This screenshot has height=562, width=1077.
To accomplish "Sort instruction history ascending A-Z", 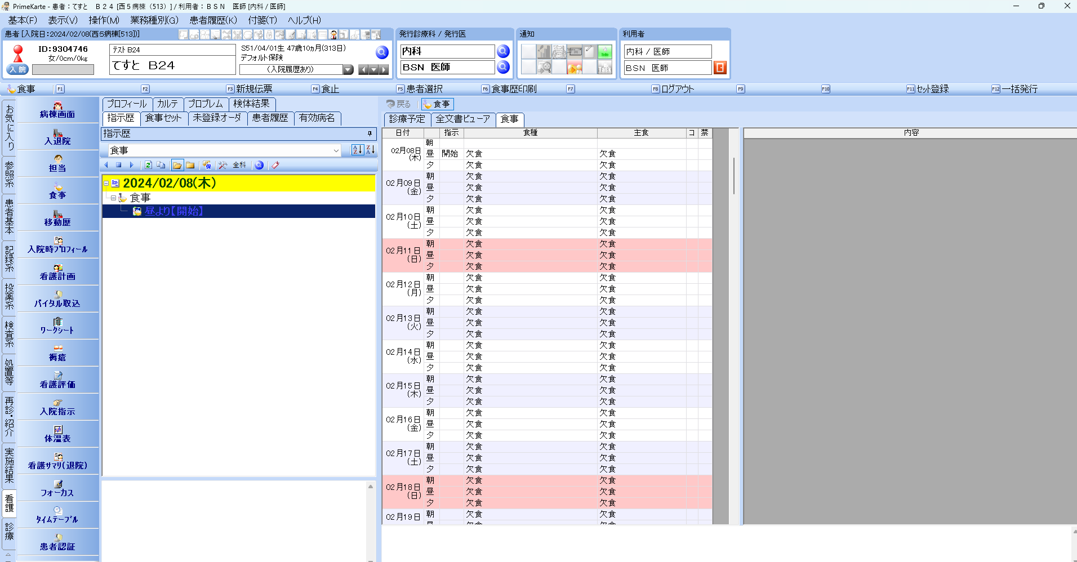I will 357,150.
